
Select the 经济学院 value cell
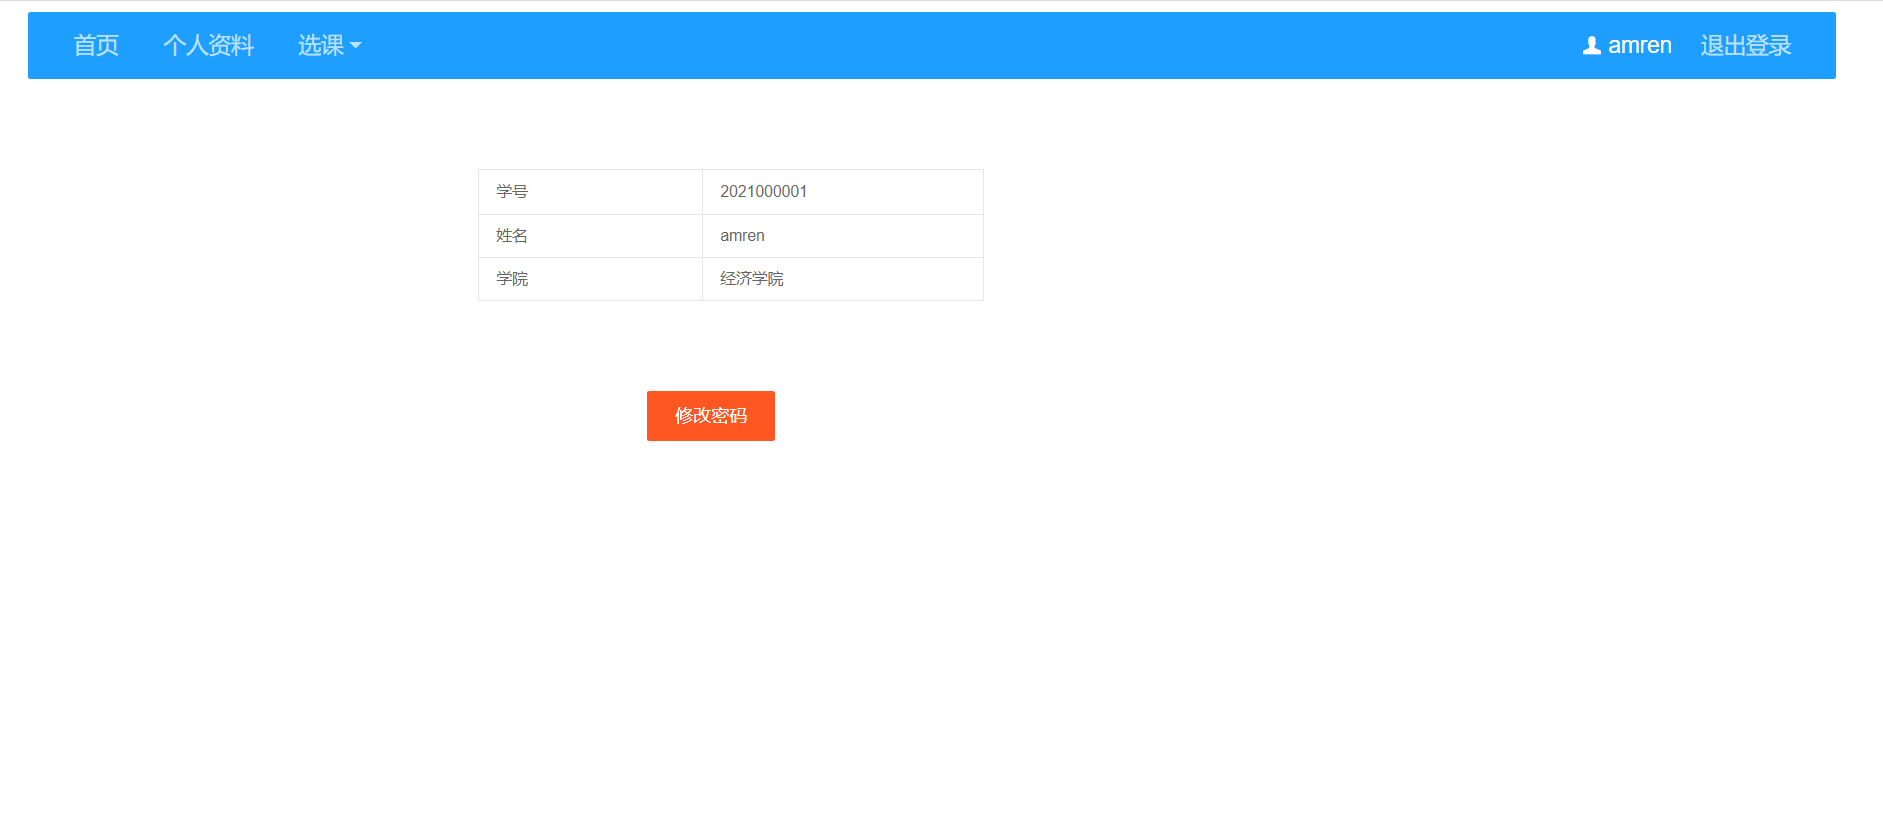[843, 279]
